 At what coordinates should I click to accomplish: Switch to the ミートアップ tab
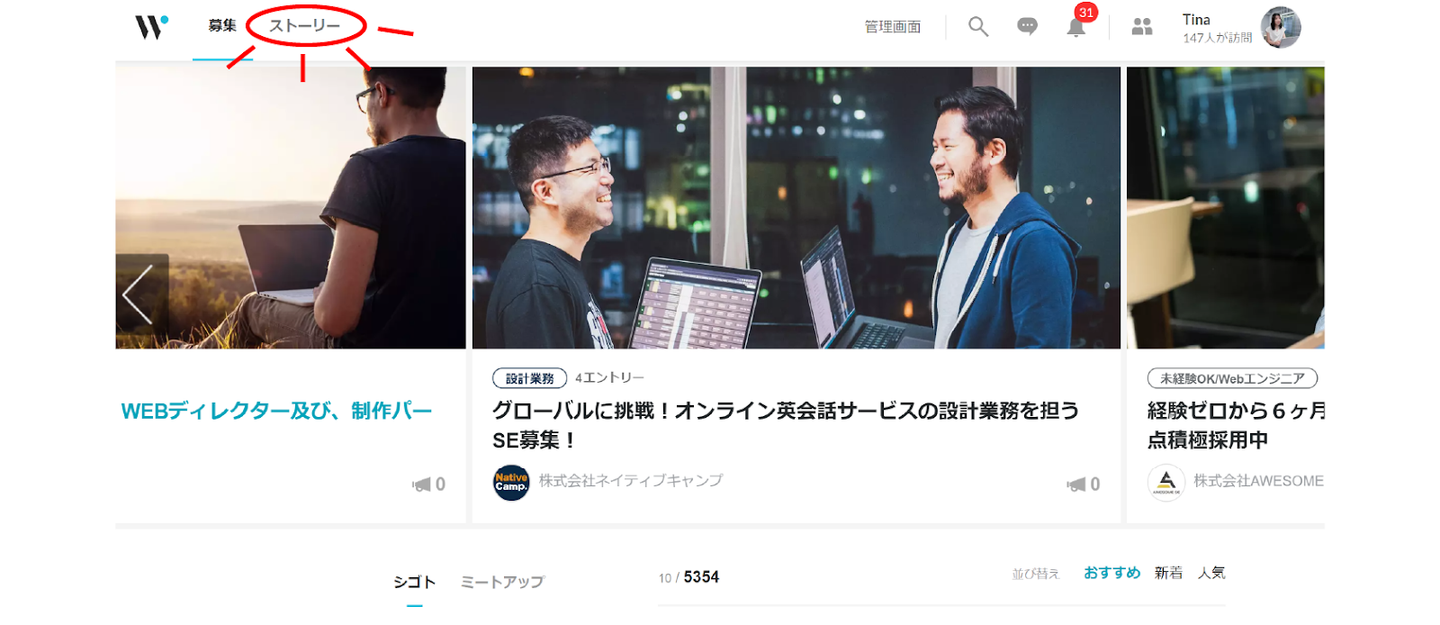point(502,582)
